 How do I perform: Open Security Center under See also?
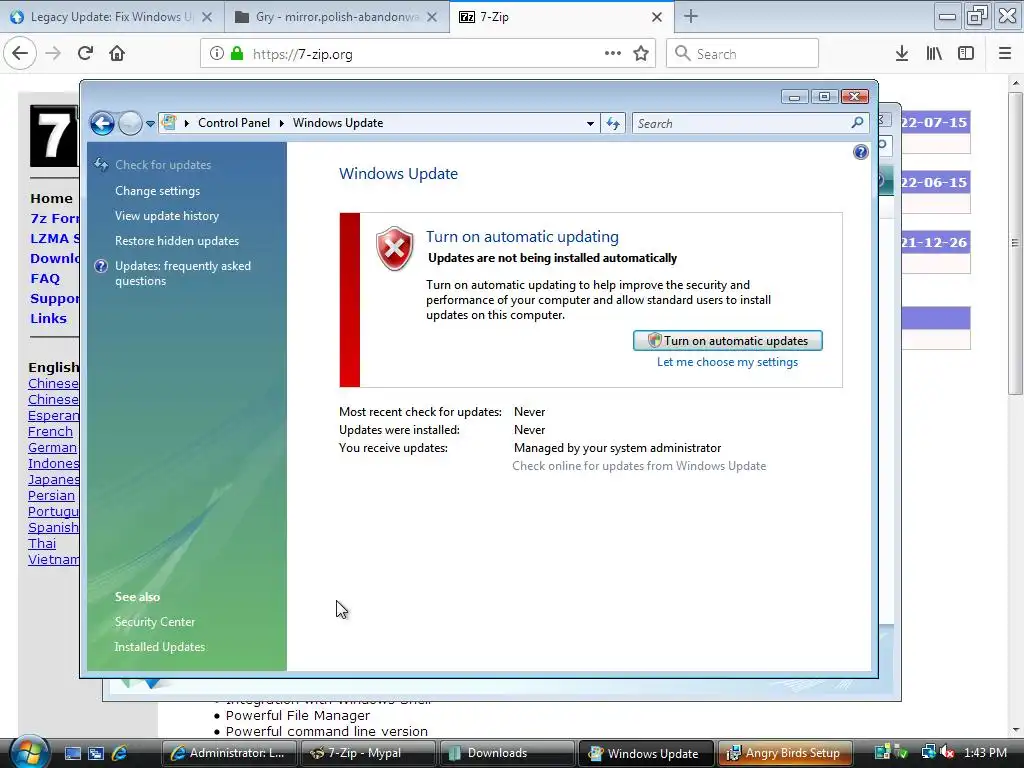[155, 622]
